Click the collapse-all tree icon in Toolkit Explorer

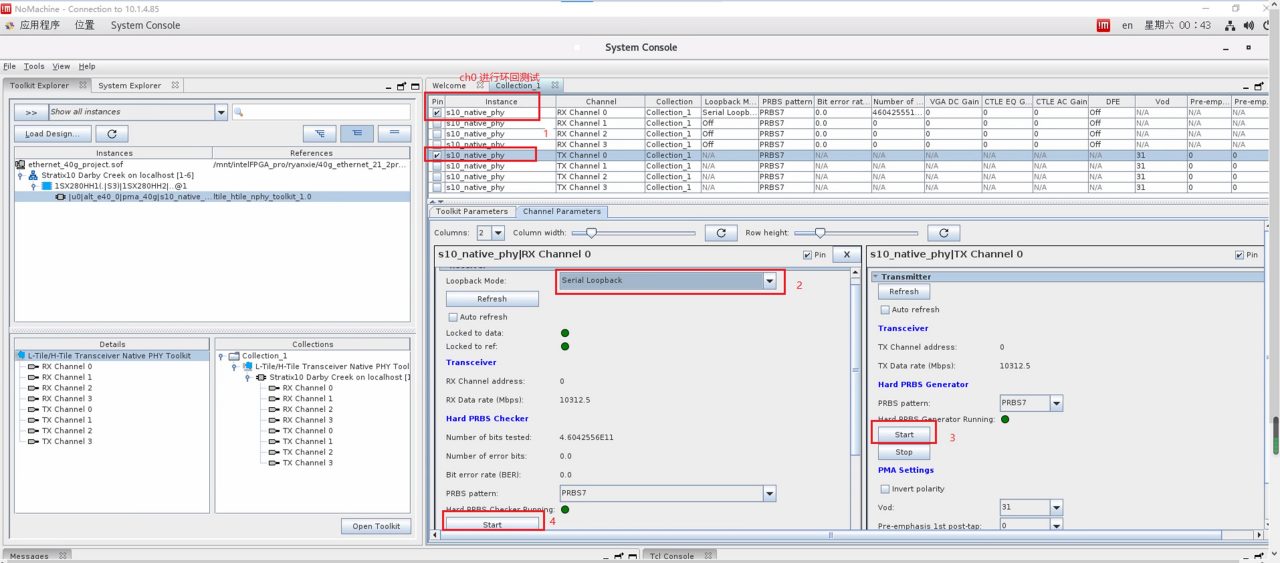point(357,133)
